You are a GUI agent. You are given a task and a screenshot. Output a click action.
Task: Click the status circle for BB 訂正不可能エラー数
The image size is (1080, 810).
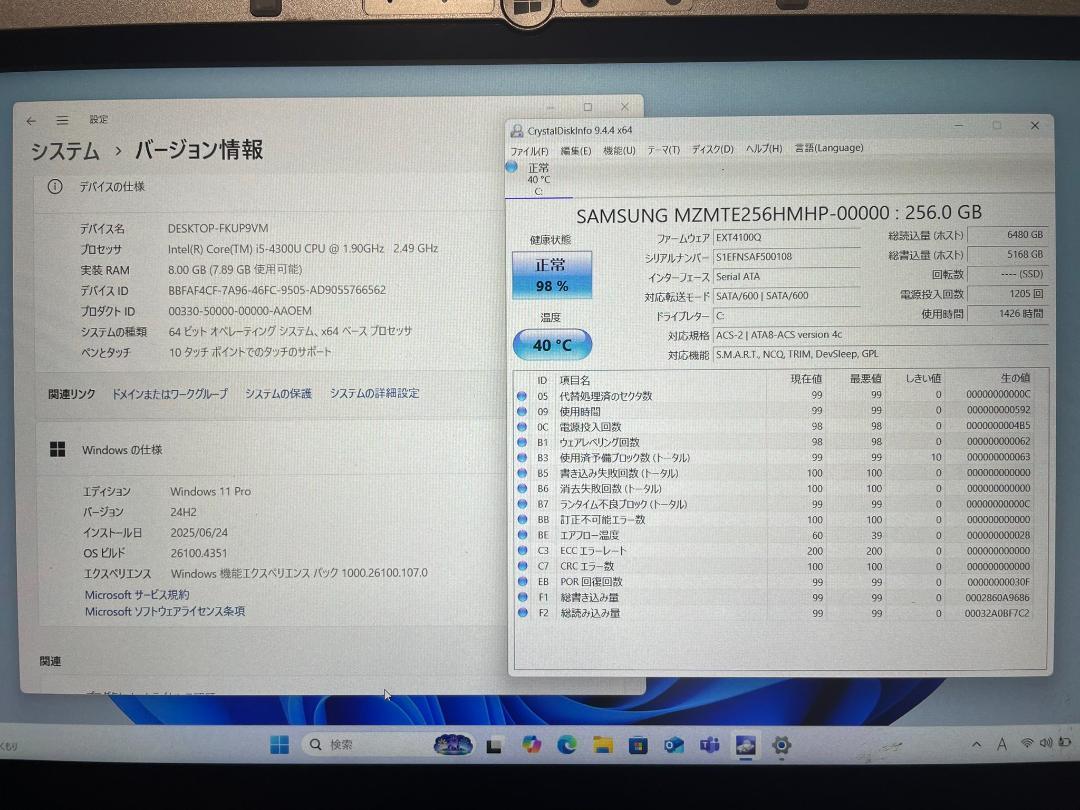pos(522,520)
